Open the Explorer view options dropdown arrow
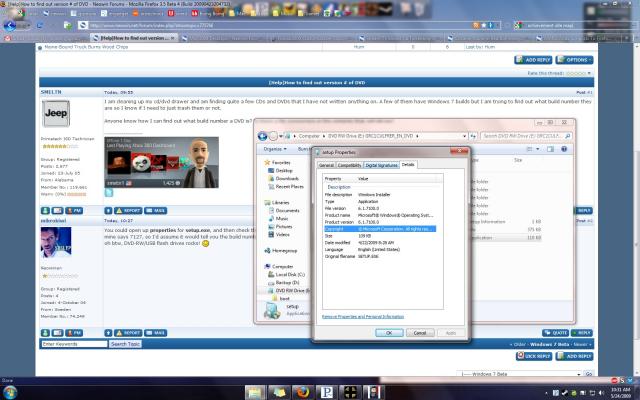Image resolution: width=640 pixels, height=400 pixels. [x=538, y=149]
